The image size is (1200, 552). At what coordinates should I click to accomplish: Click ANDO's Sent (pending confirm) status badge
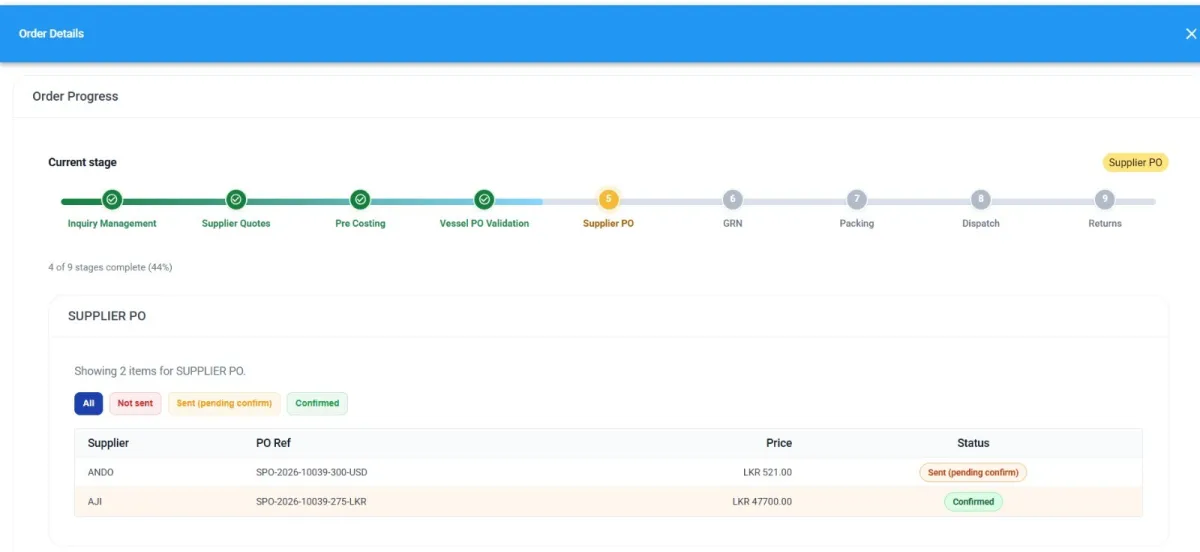[973, 472]
